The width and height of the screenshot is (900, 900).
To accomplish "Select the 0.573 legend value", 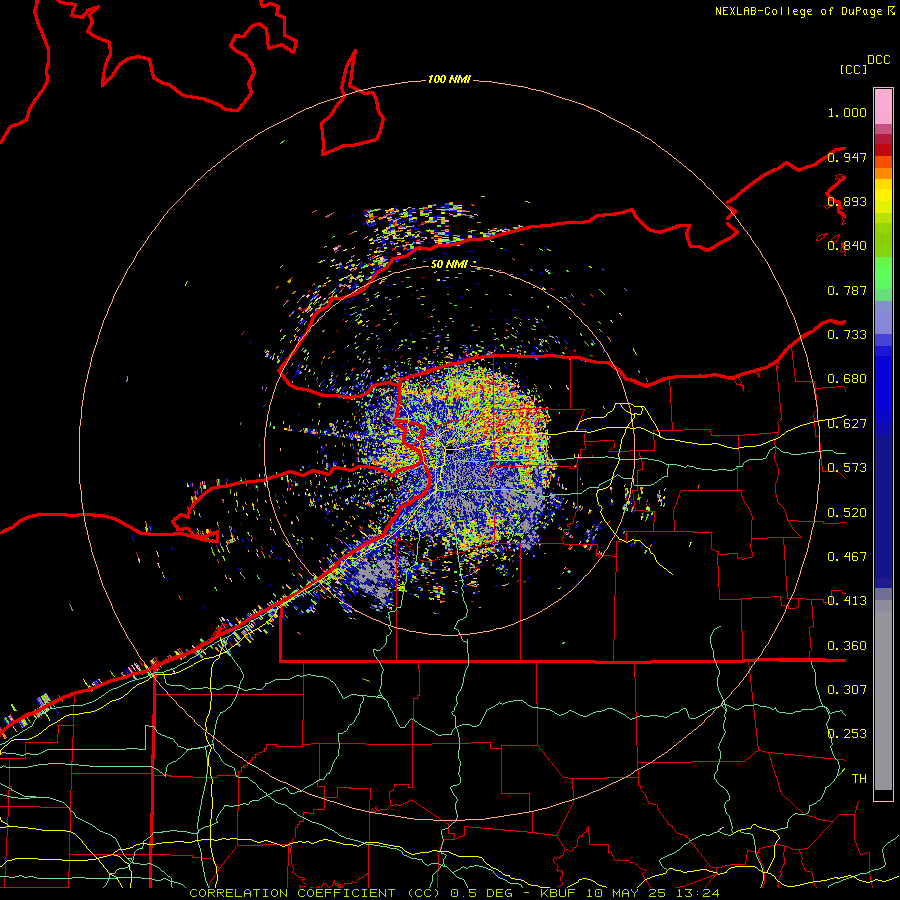I will pos(847,468).
